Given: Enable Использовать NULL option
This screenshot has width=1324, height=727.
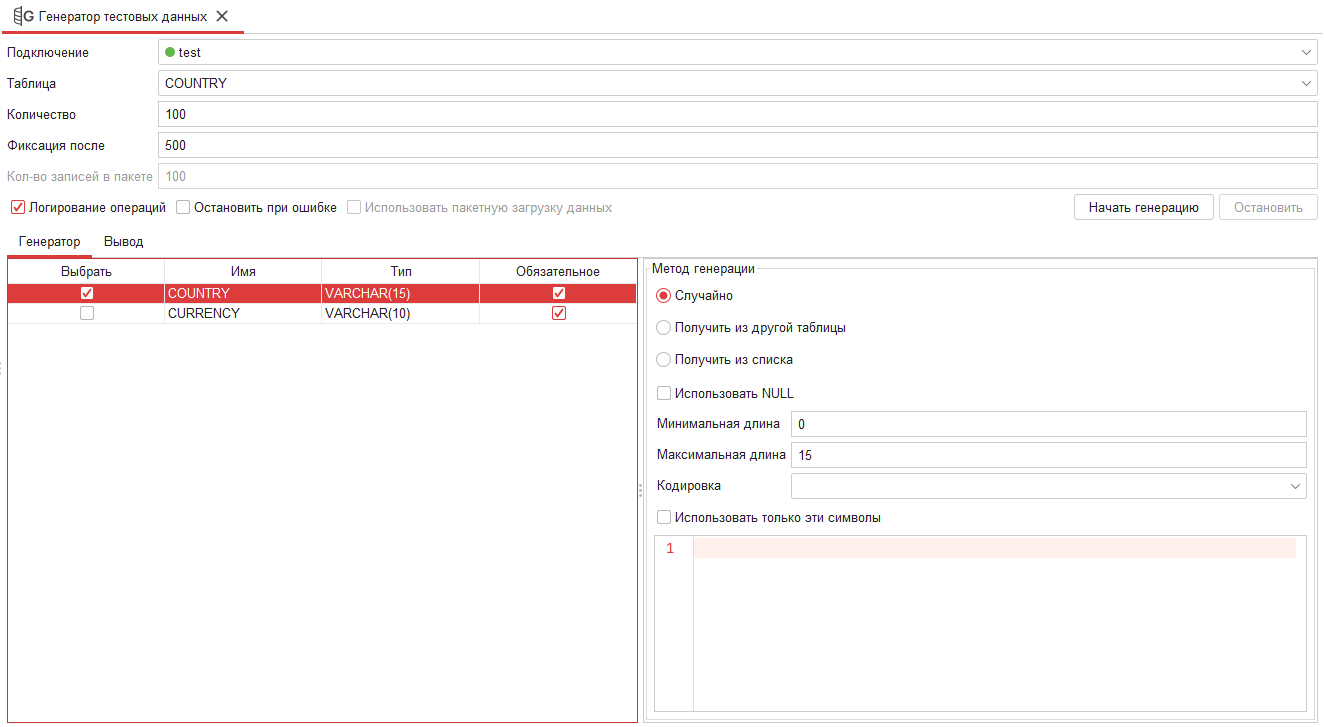Looking at the screenshot, I should tap(664, 393).
